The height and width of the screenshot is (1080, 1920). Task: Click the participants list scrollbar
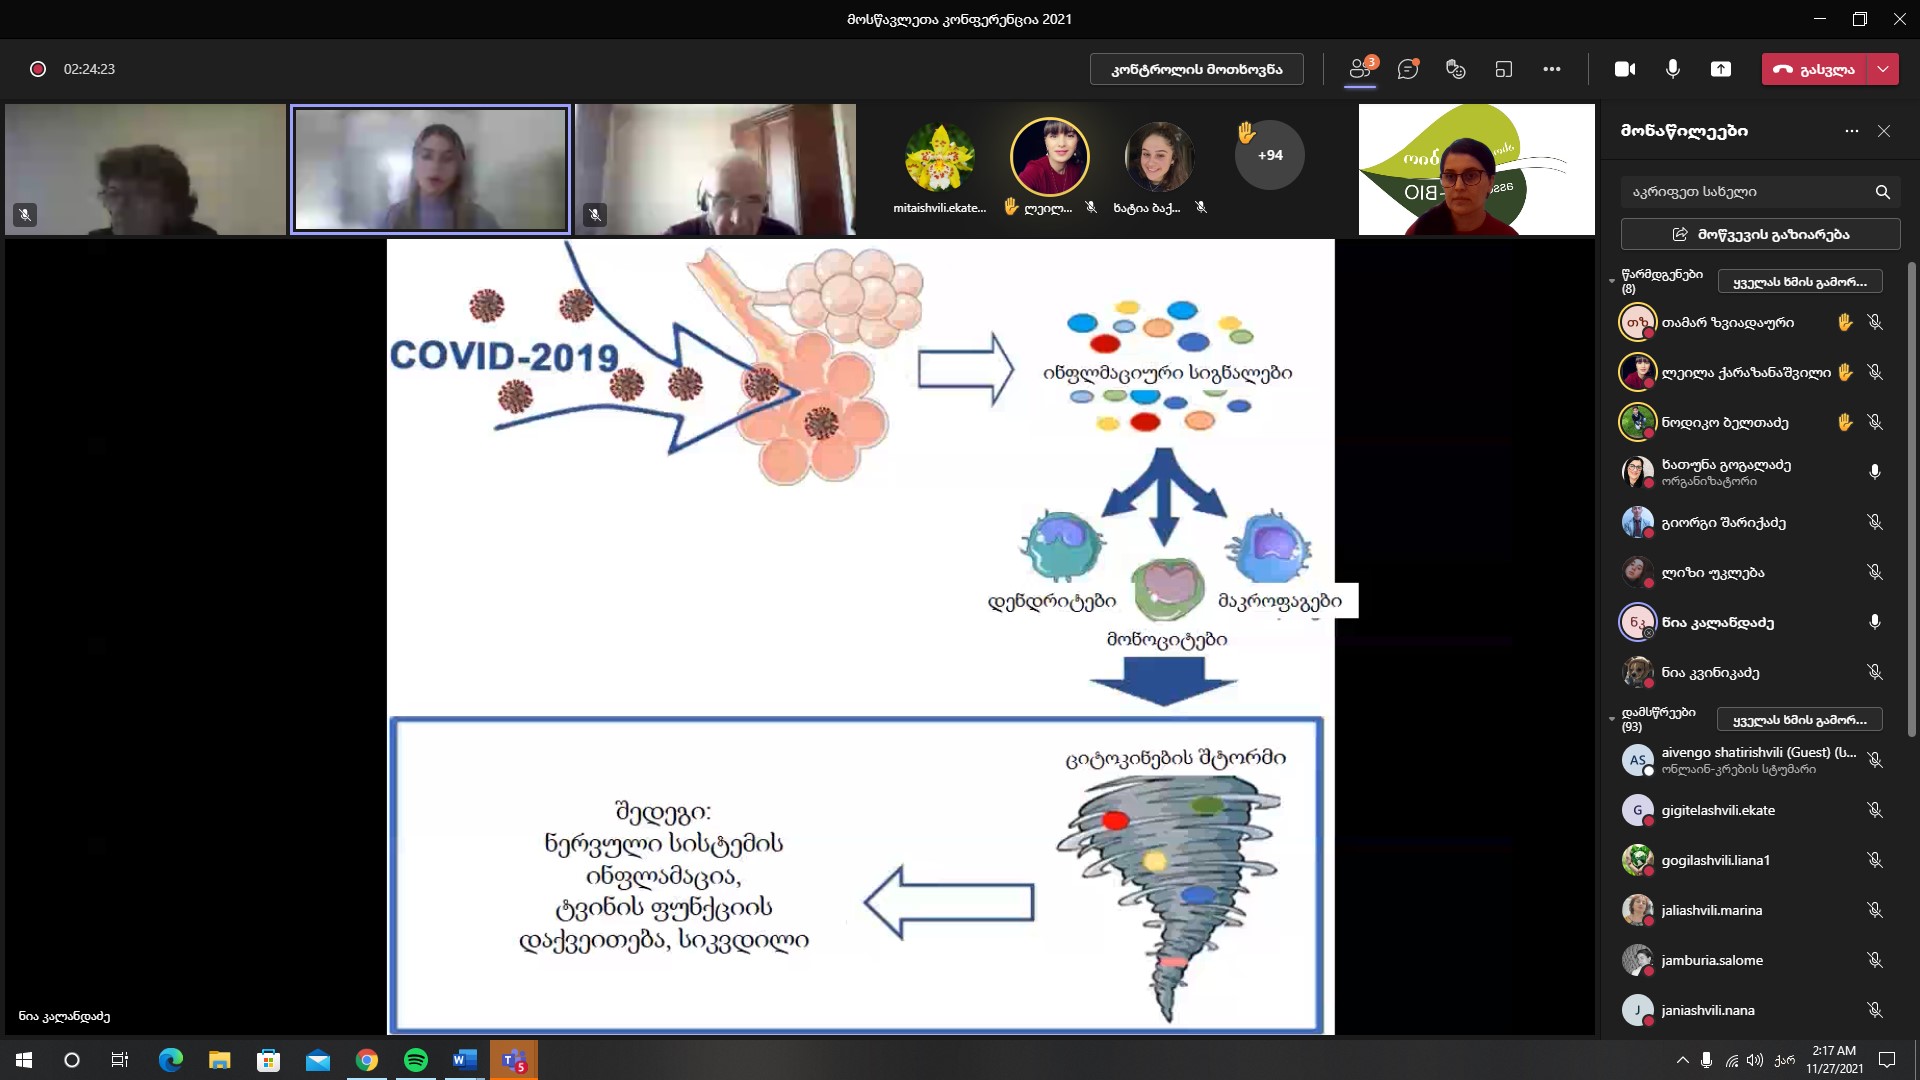pos(1912,500)
